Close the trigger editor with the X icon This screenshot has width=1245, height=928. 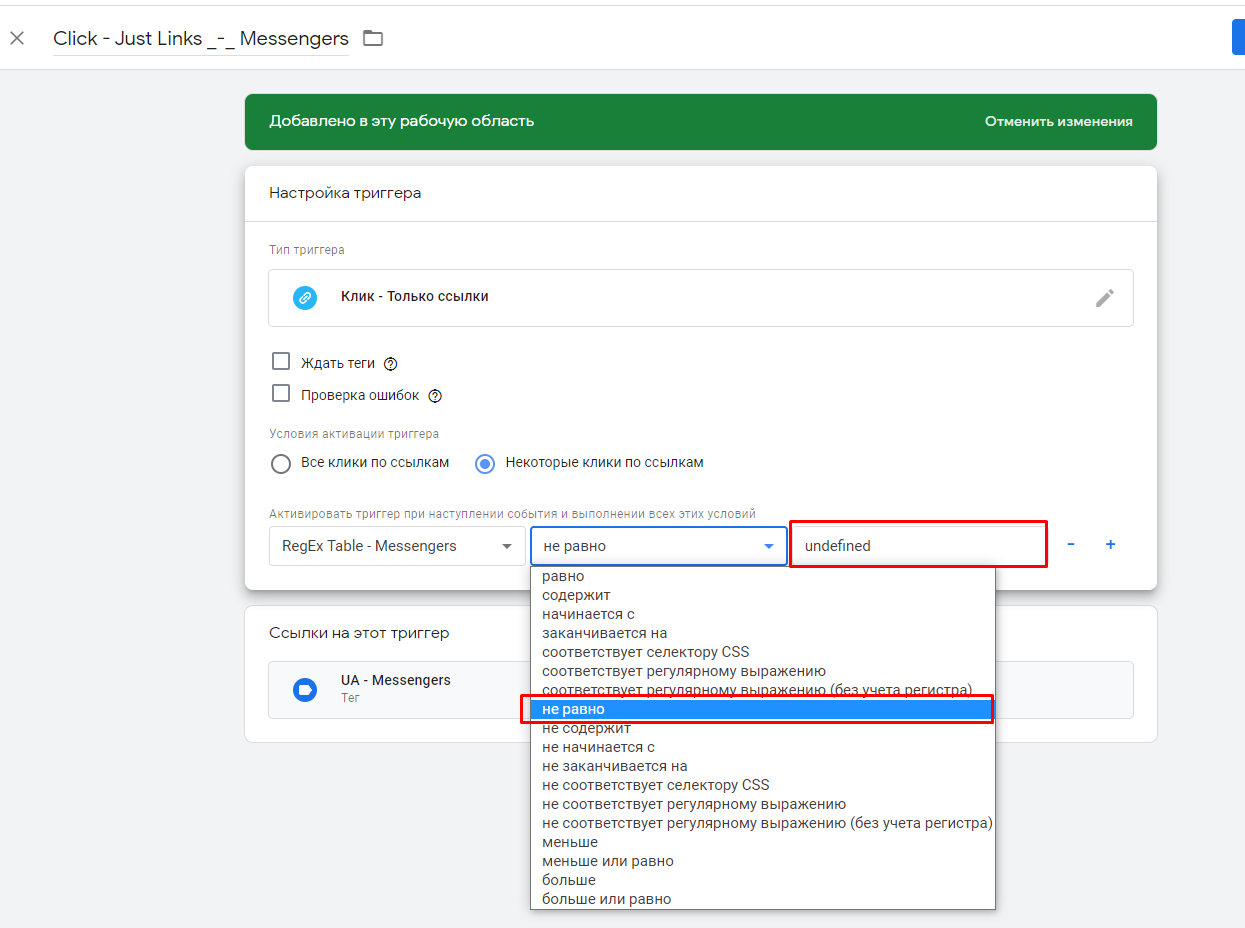click(17, 39)
